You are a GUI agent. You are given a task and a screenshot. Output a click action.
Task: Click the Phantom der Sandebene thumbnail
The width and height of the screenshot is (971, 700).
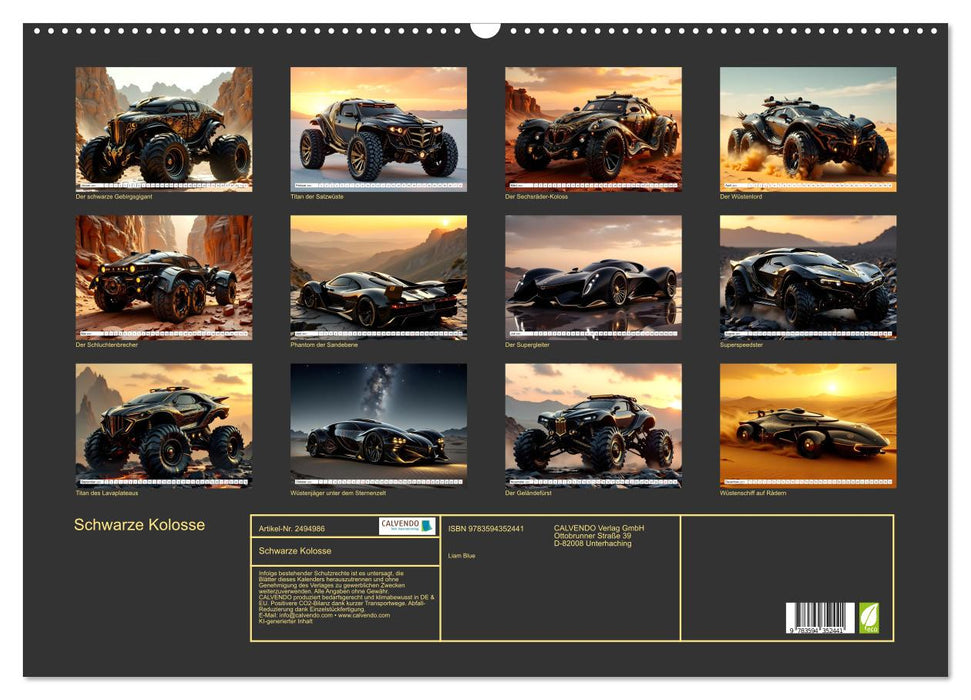(378, 278)
